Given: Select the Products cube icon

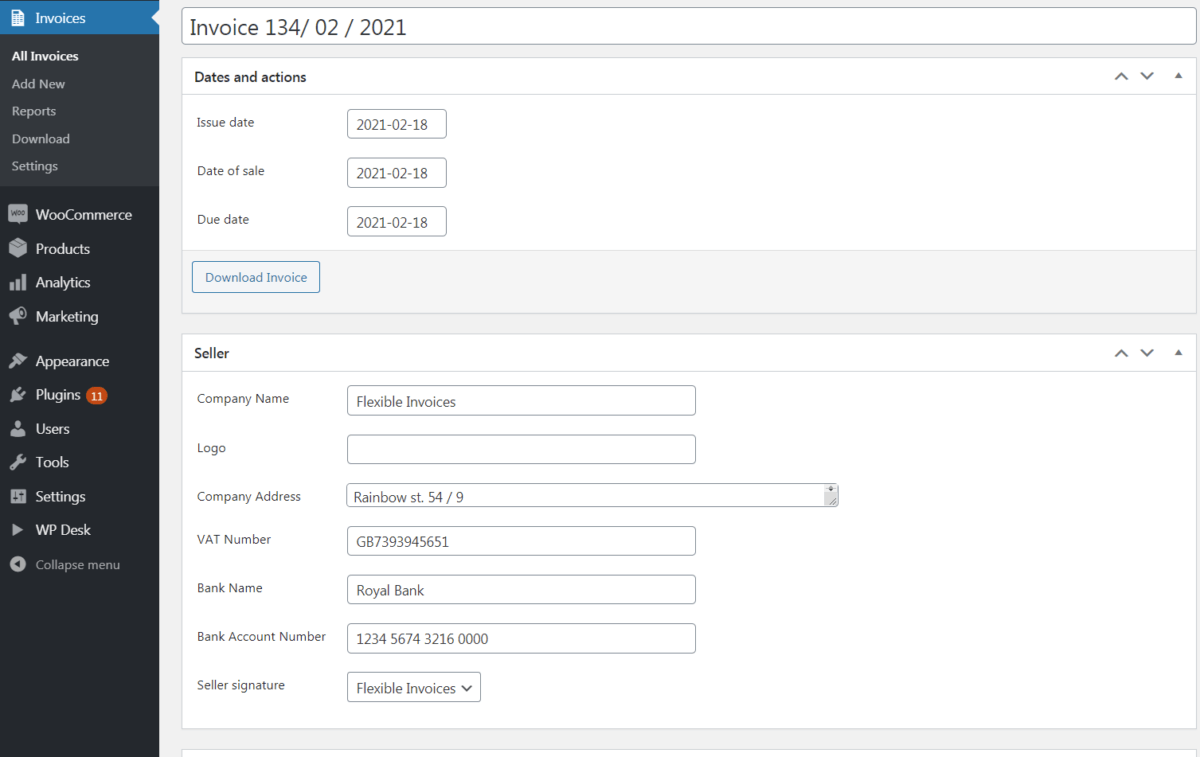Looking at the screenshot, I should click(18, 248).
